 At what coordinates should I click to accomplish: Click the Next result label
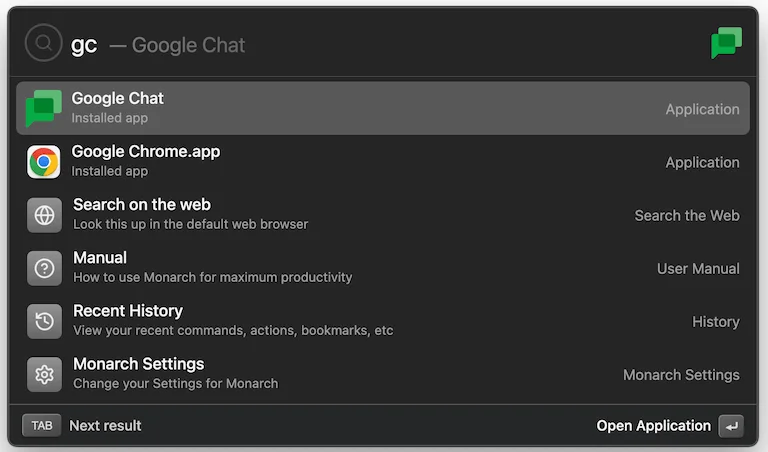point(105,426)
